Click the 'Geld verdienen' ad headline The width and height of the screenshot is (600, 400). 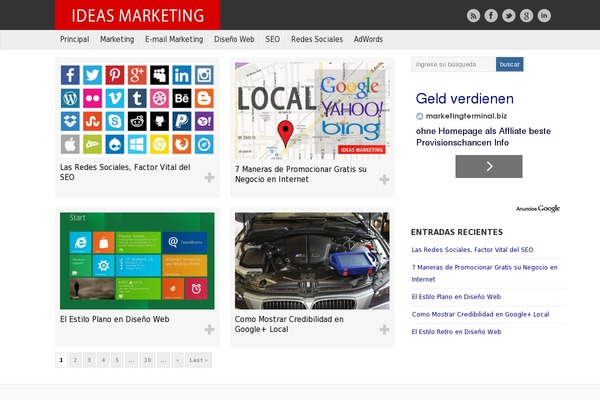pos(465,99)
